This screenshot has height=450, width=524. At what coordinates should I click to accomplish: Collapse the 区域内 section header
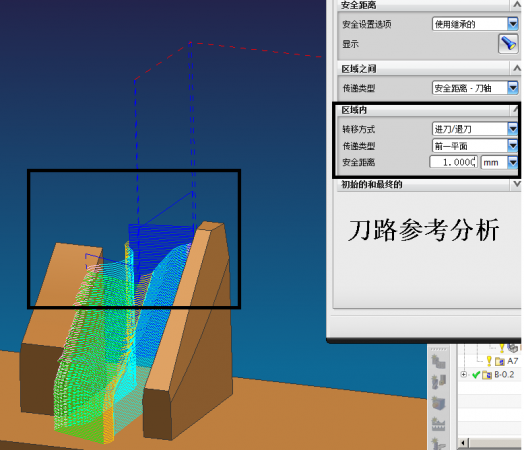pyautogui.click(x=515, y=110)
